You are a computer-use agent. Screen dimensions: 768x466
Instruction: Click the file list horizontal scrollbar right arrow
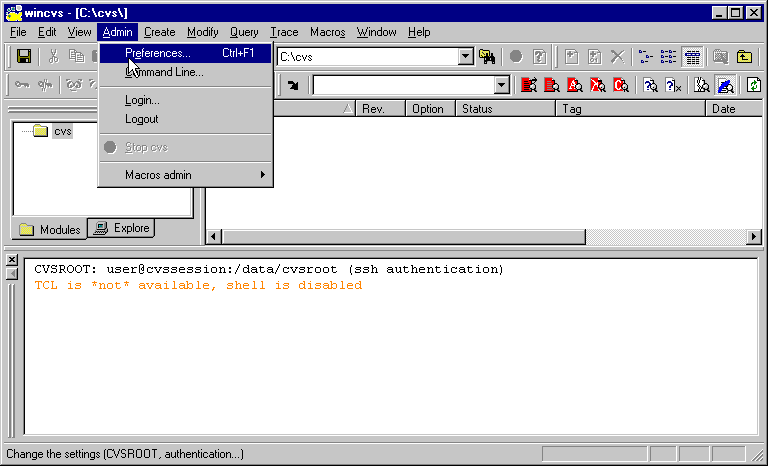tap(754, 237)
